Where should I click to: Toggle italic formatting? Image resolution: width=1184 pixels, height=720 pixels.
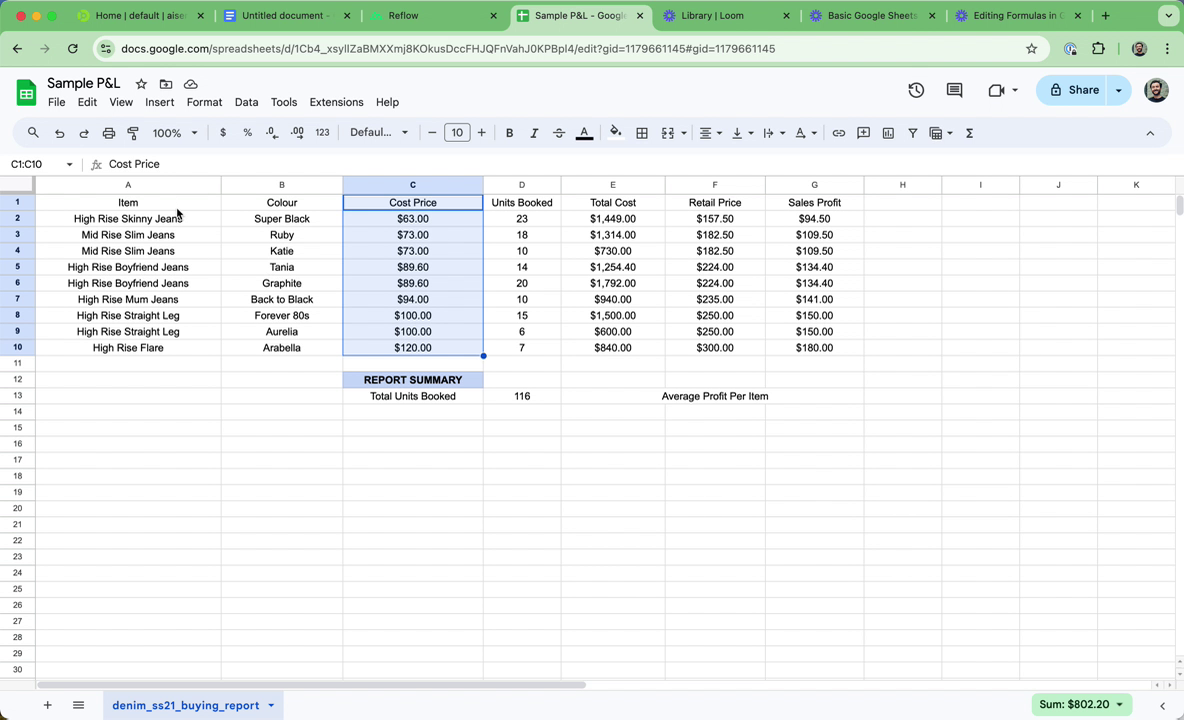click(x=534, y=132)
